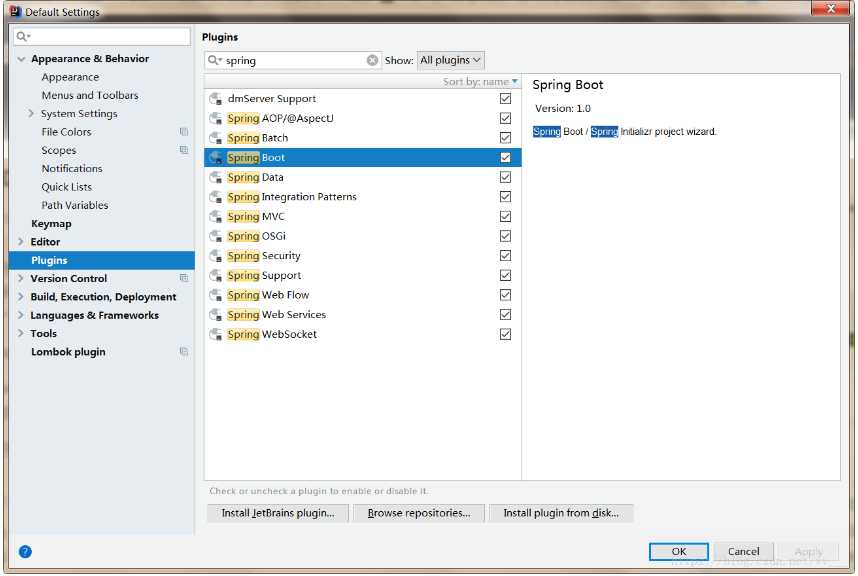The width and height of the screenshot is (858, 576).
Task: Uncheck the Spring Support plugin
Action: point(506,275)
